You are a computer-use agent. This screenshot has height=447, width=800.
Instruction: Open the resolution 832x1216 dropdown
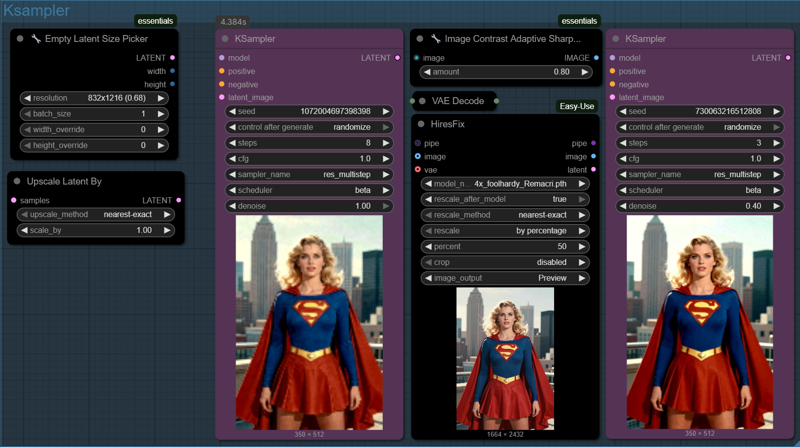pos(97,99)
